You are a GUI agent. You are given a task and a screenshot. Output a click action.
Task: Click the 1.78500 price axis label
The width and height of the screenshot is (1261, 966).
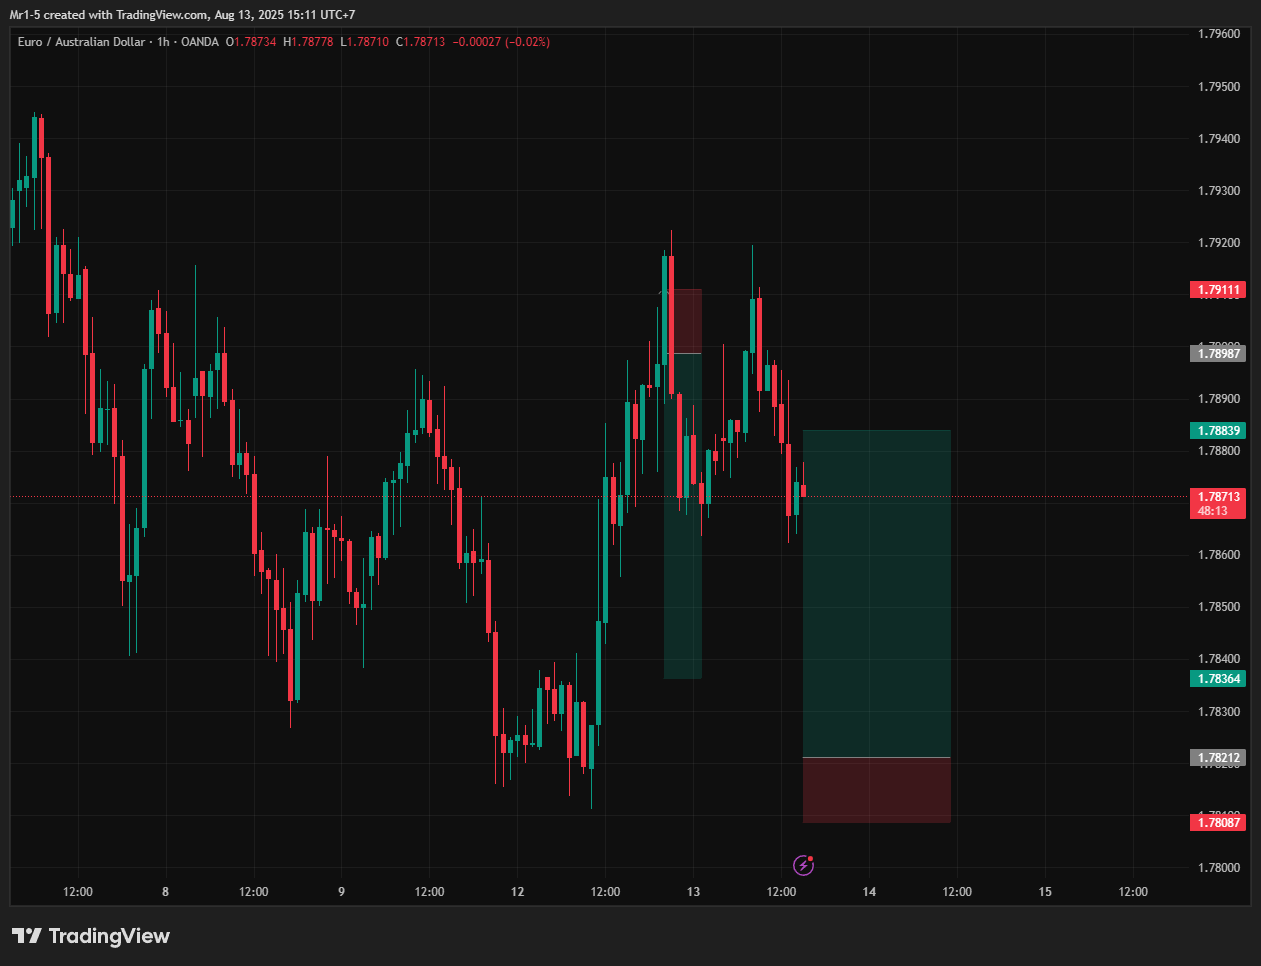[x=1219, y=607]
